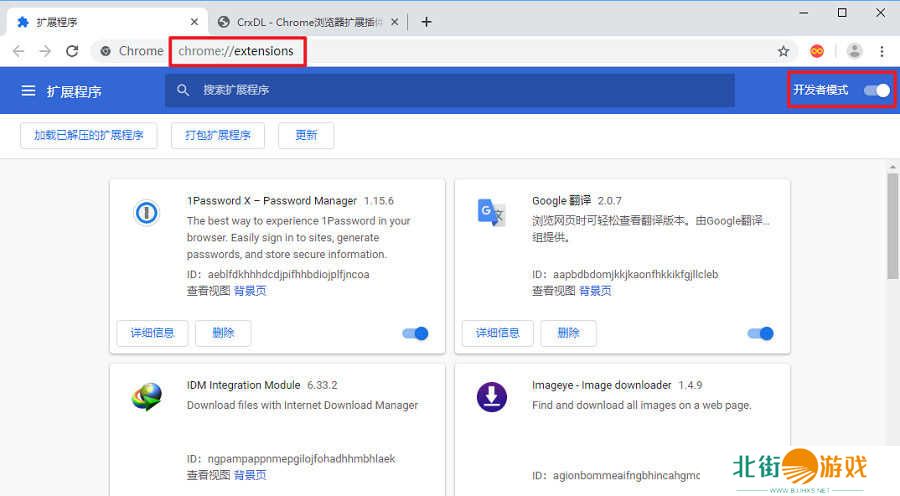Open a new tab with the plus button
This screenshot has width=900, height=496.
coord(427,21)
